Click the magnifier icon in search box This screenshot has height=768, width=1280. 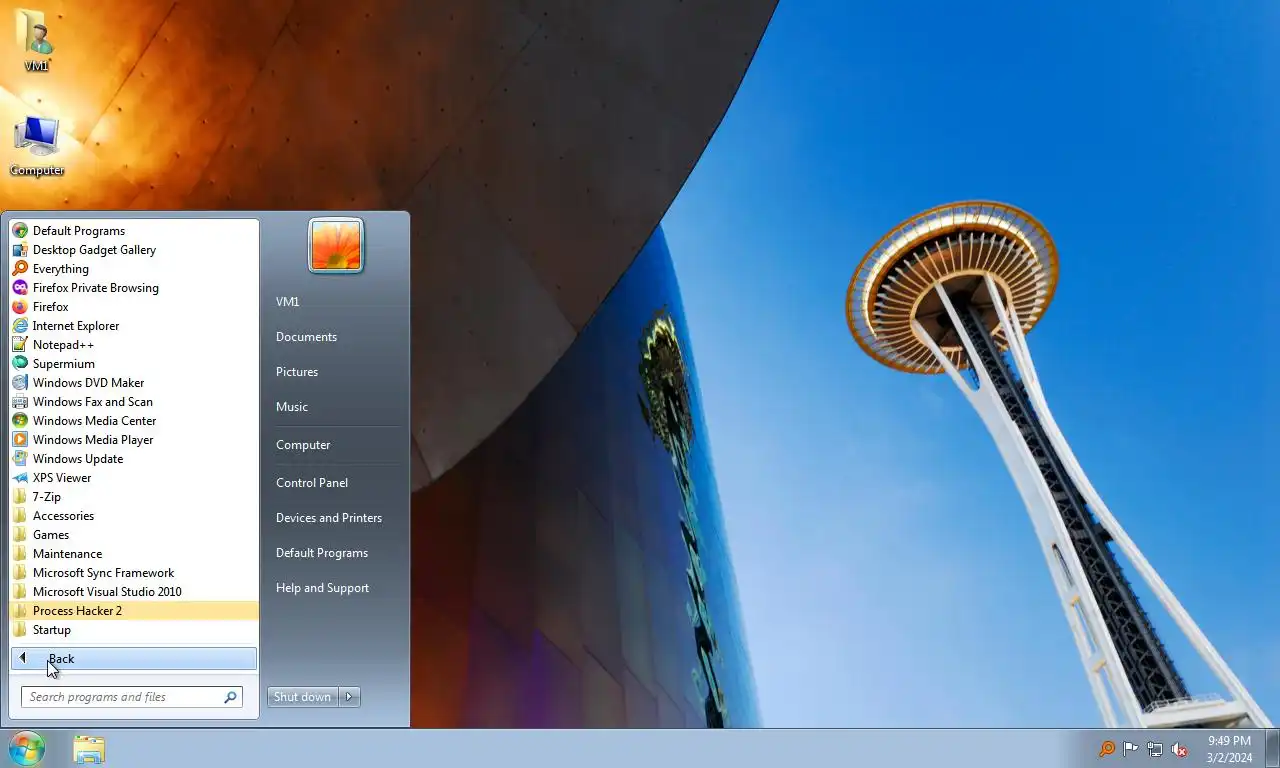(x=230, y=697)
